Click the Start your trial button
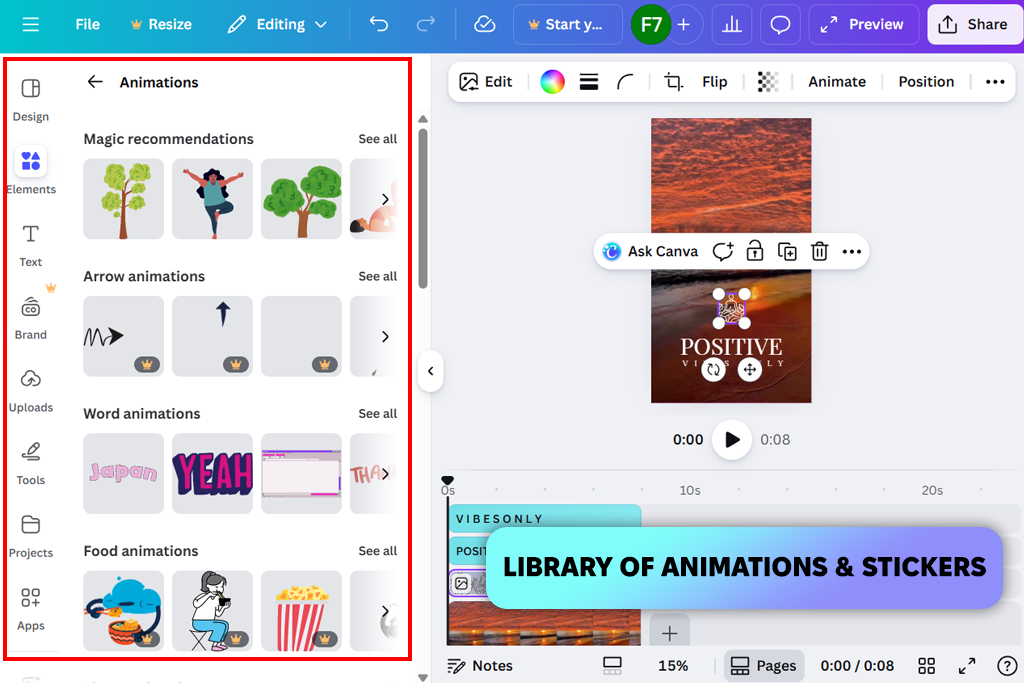 [568, 25]
